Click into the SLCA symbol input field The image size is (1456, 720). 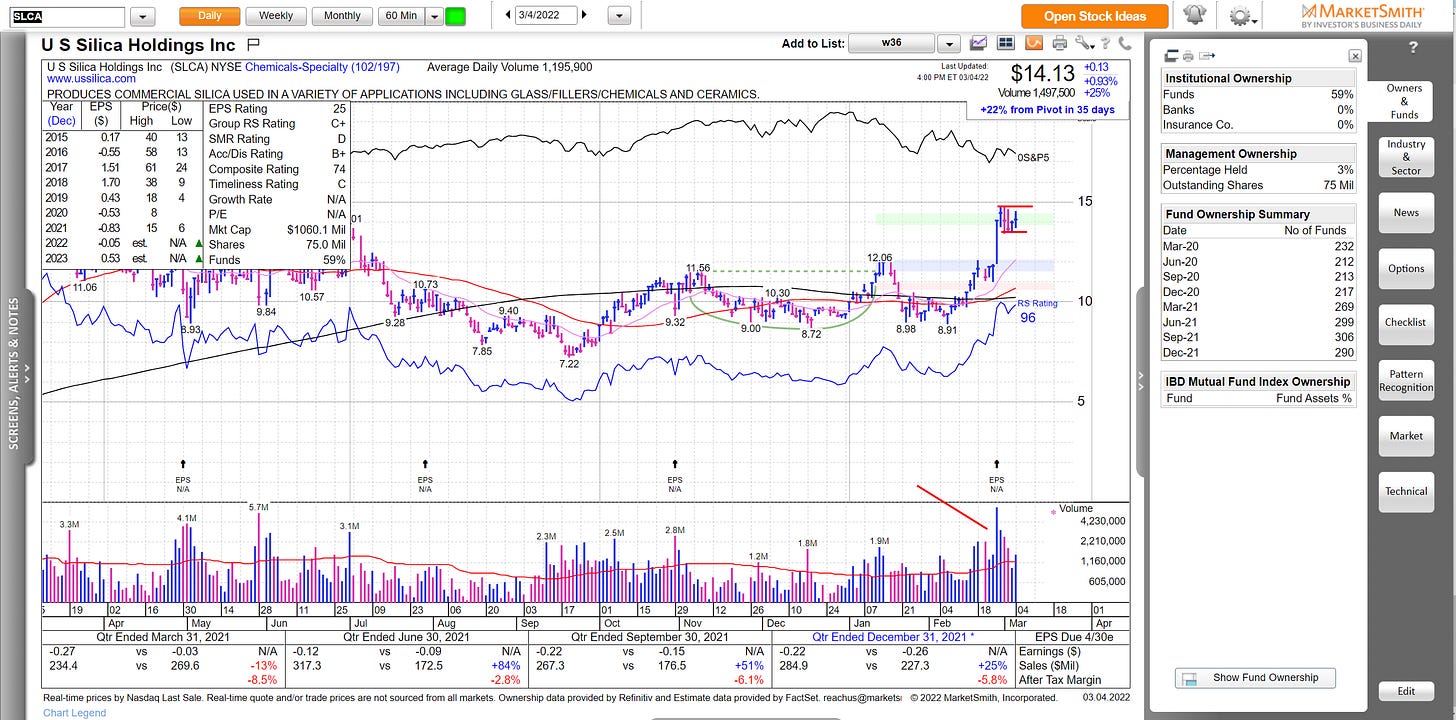click(x=68, y=17)
